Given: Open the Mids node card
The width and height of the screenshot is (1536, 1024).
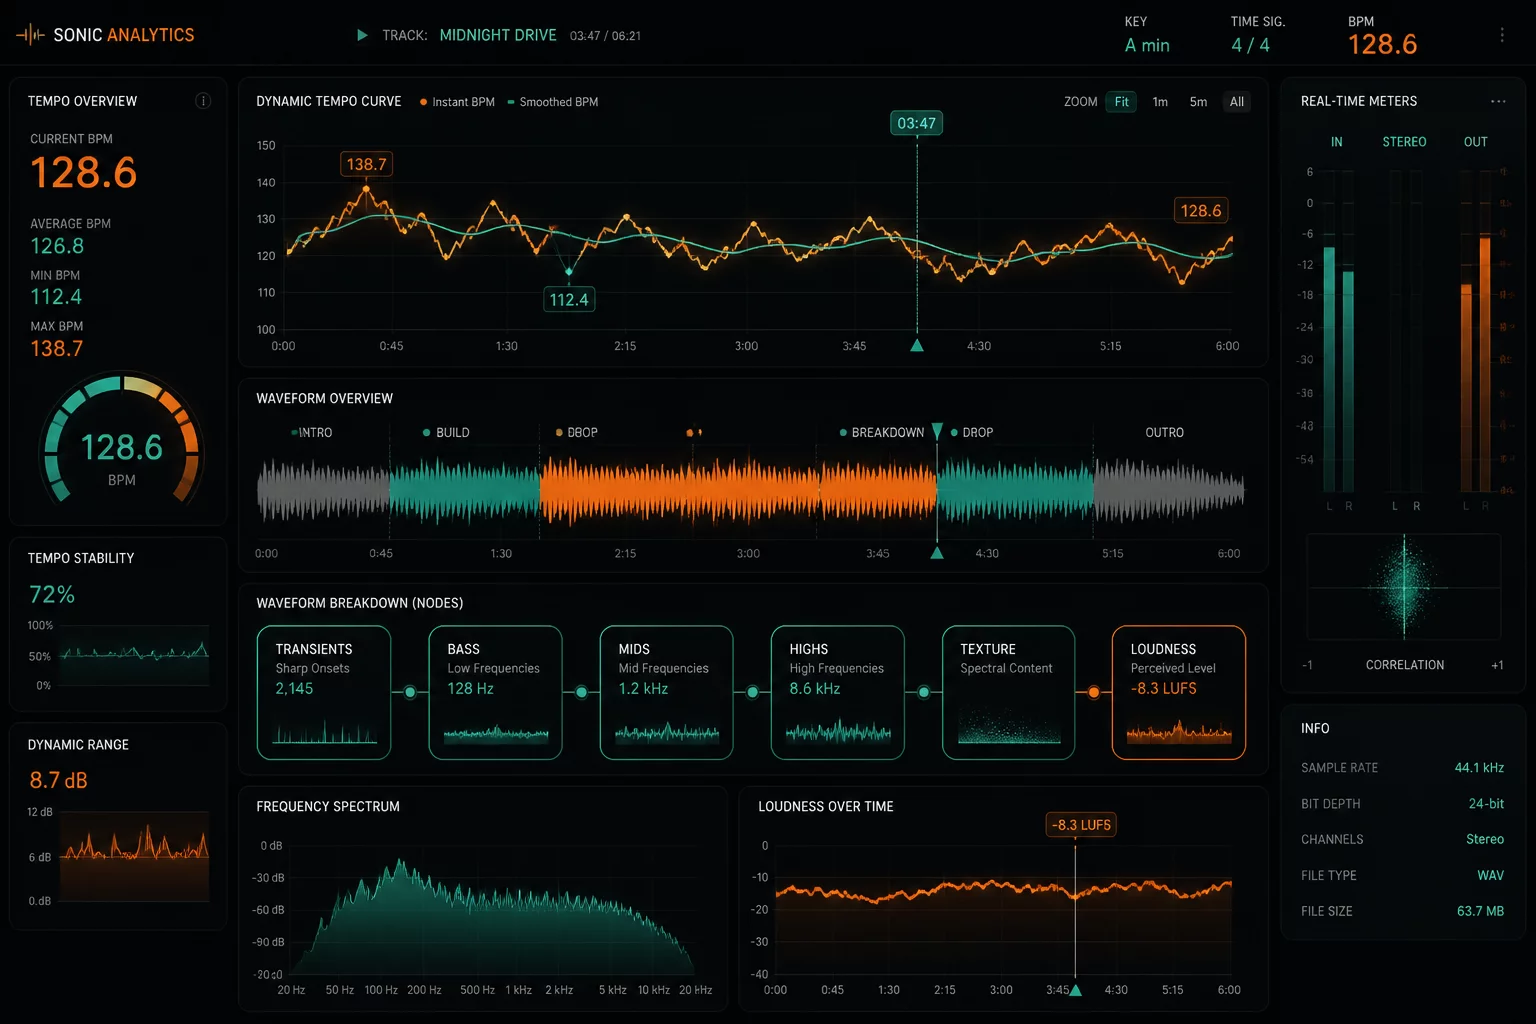Looking at the screenshot, I should point(666,692).
